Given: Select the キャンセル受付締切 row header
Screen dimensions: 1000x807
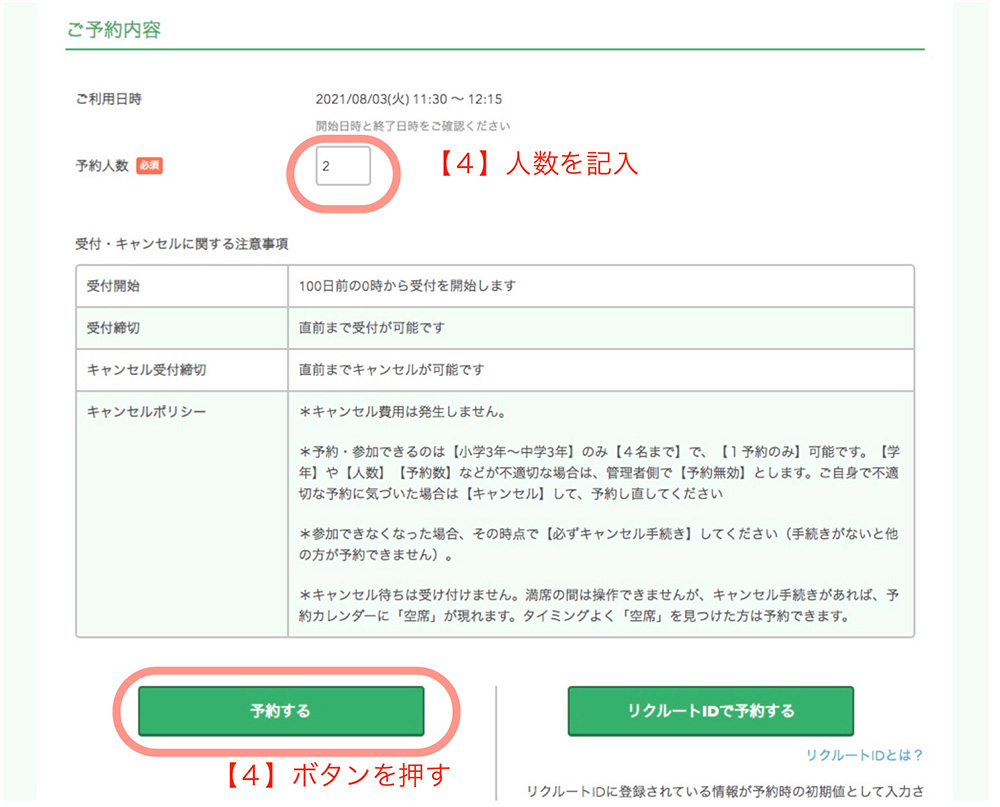Looking at the screenshot, I should point(147,369).
